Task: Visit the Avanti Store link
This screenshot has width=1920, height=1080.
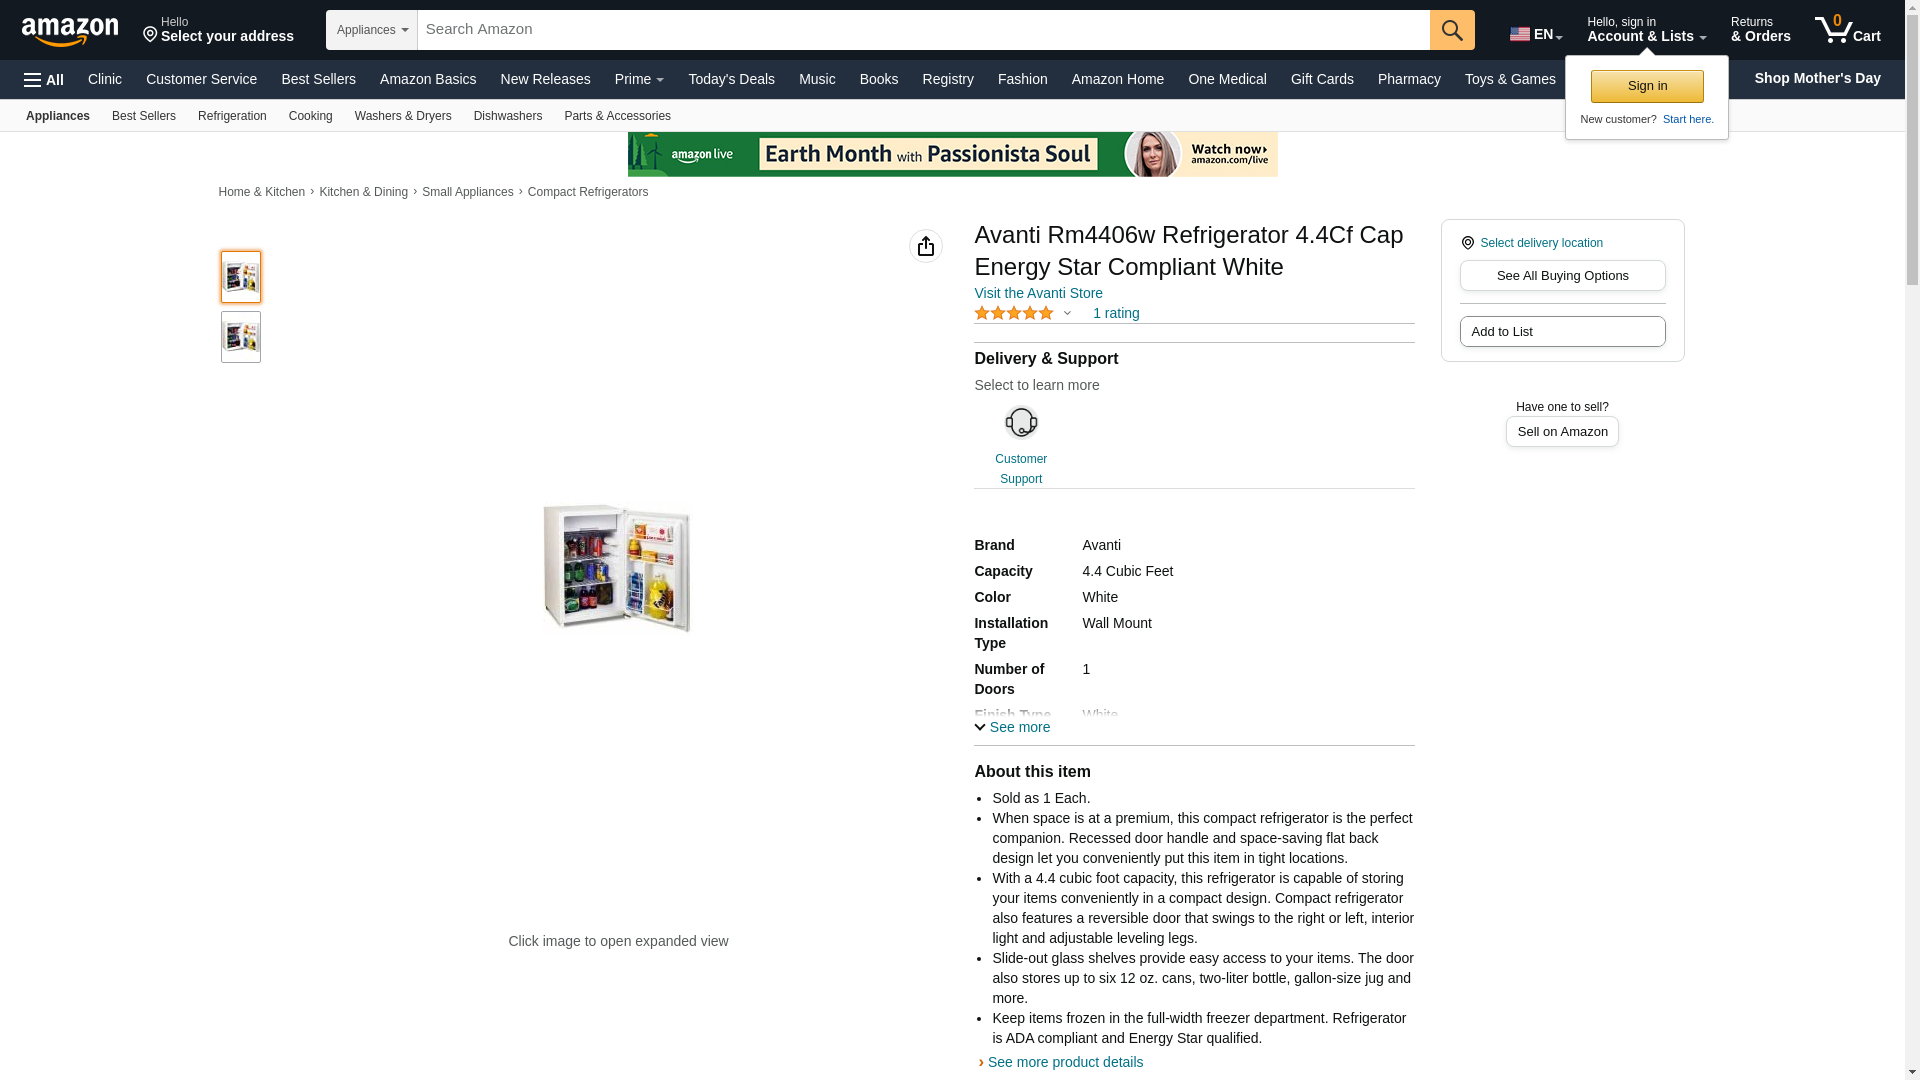Action: point(1038,293)
